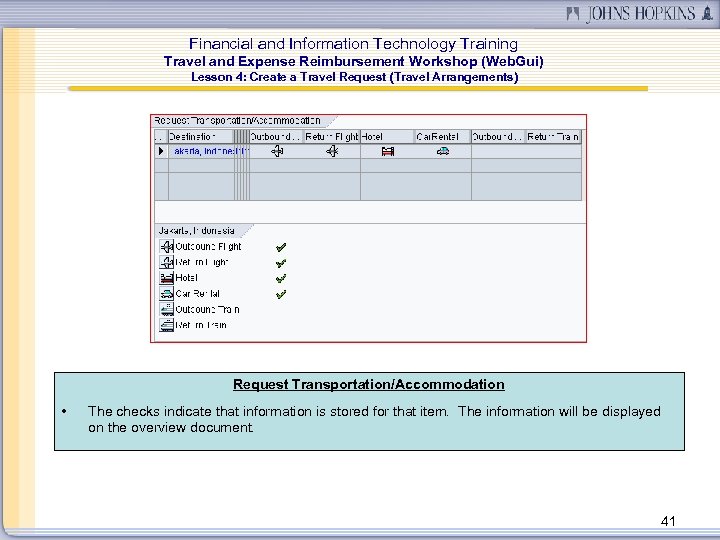Click the Outbound flight column header
Viewport: 720px width, 540px height.
point(276,137)
